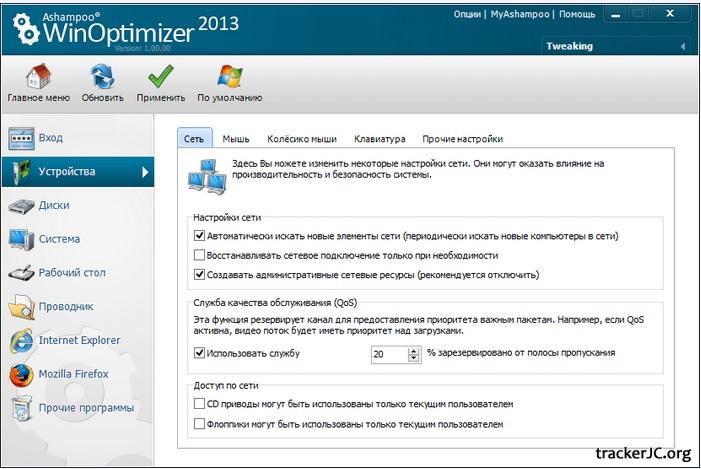Screen dimensions: 701x469
Task: Check floppies only for current user
Action: point(199,423)
